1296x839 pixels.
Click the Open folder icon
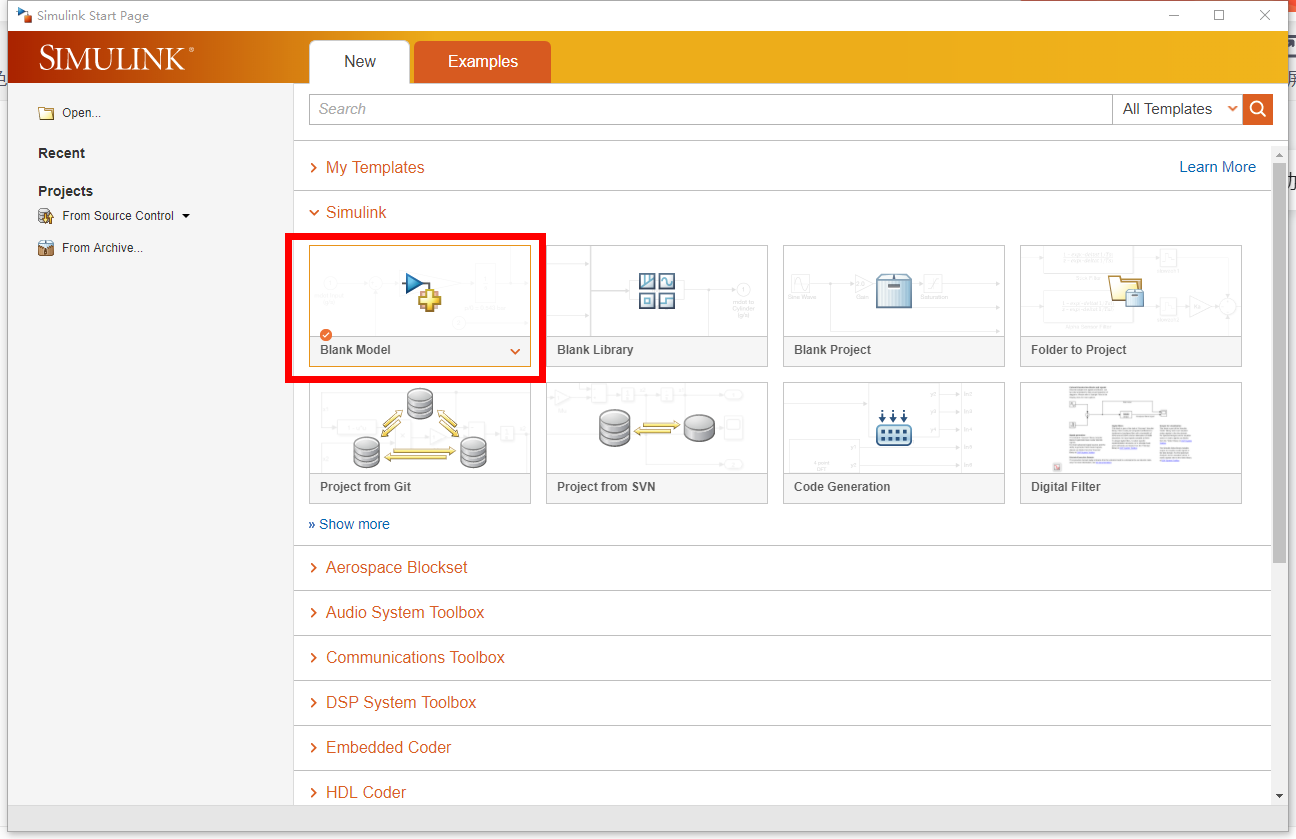[x=46, y=113]
